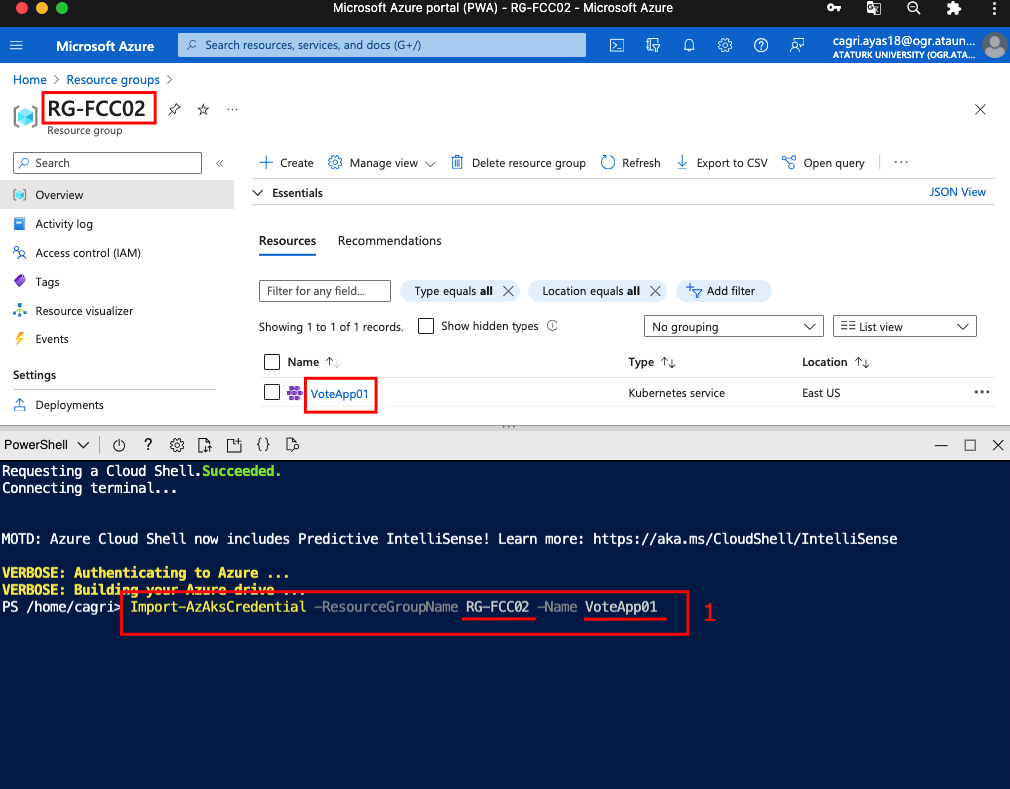
Task: Expand the List view dropdown
Action: coord(904,327)
